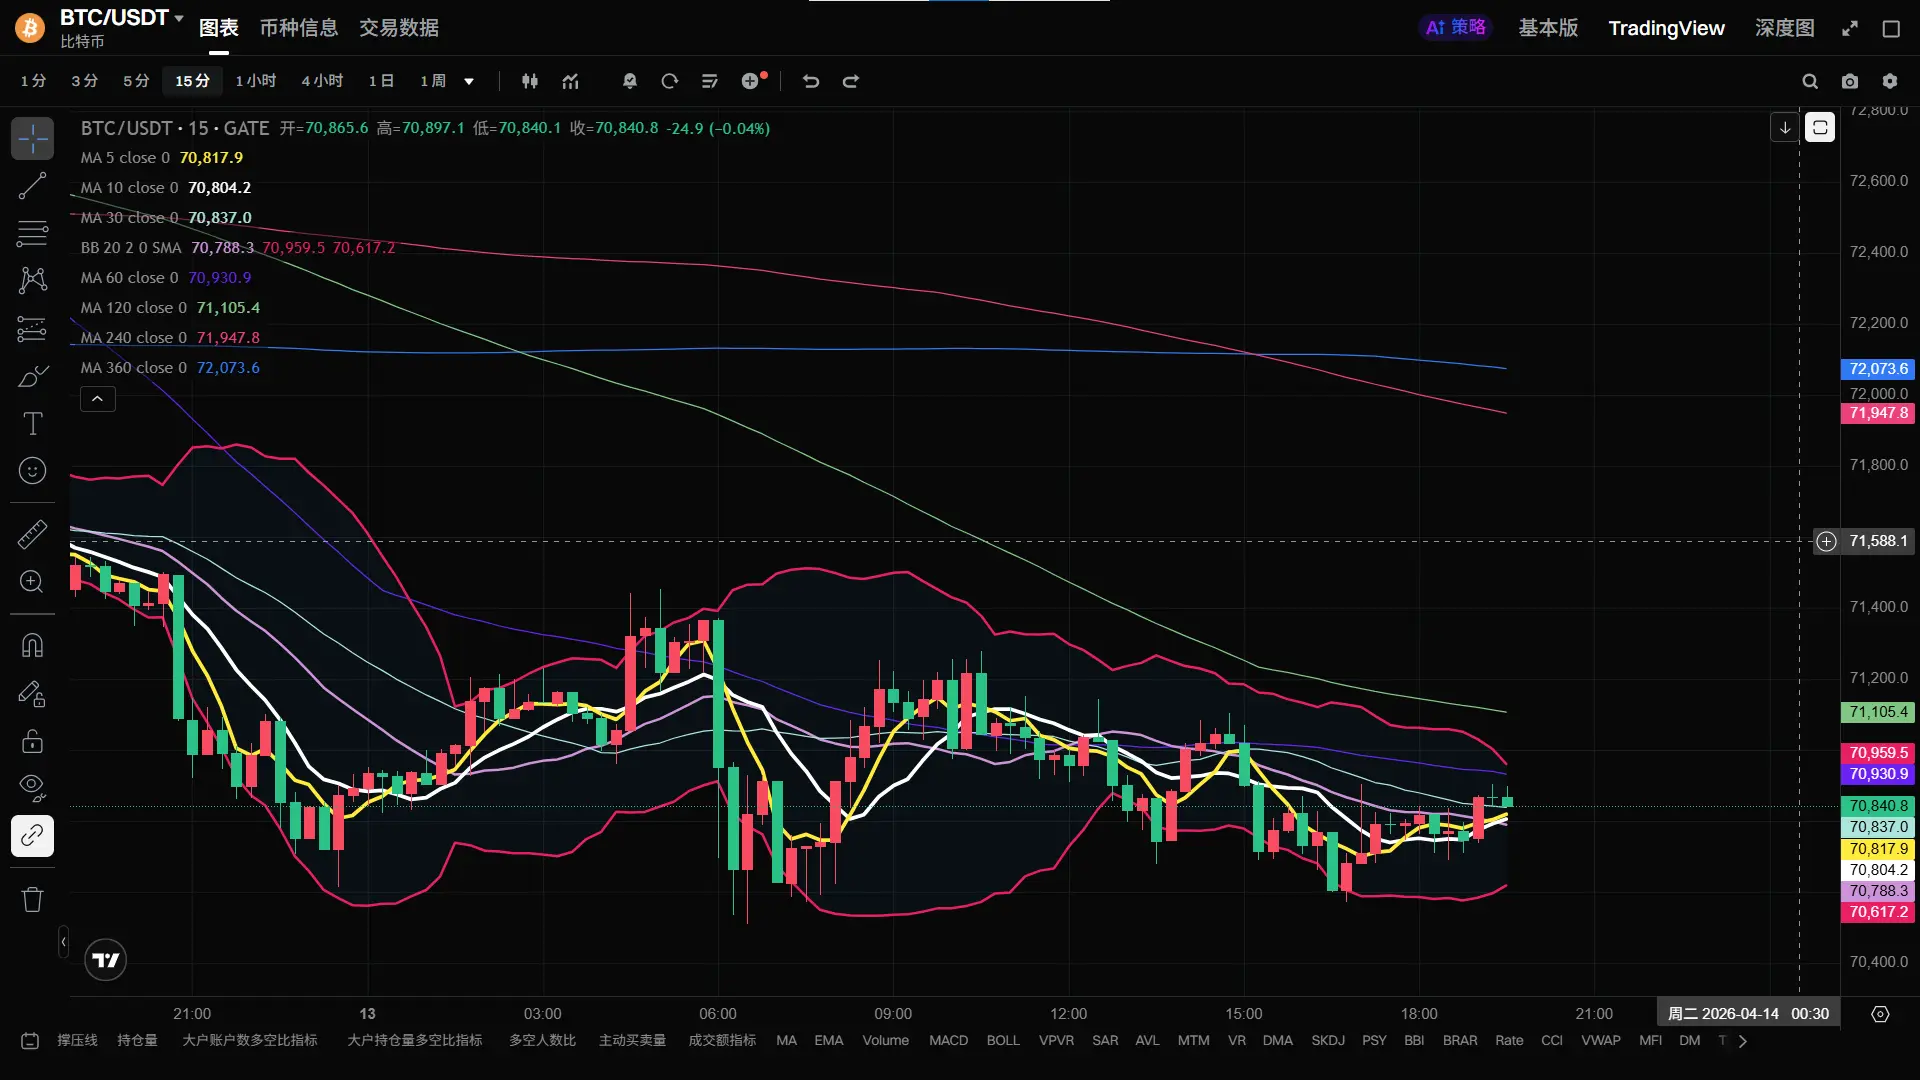Click the 72,073.6 MA 360 price label

point(1877,369)
